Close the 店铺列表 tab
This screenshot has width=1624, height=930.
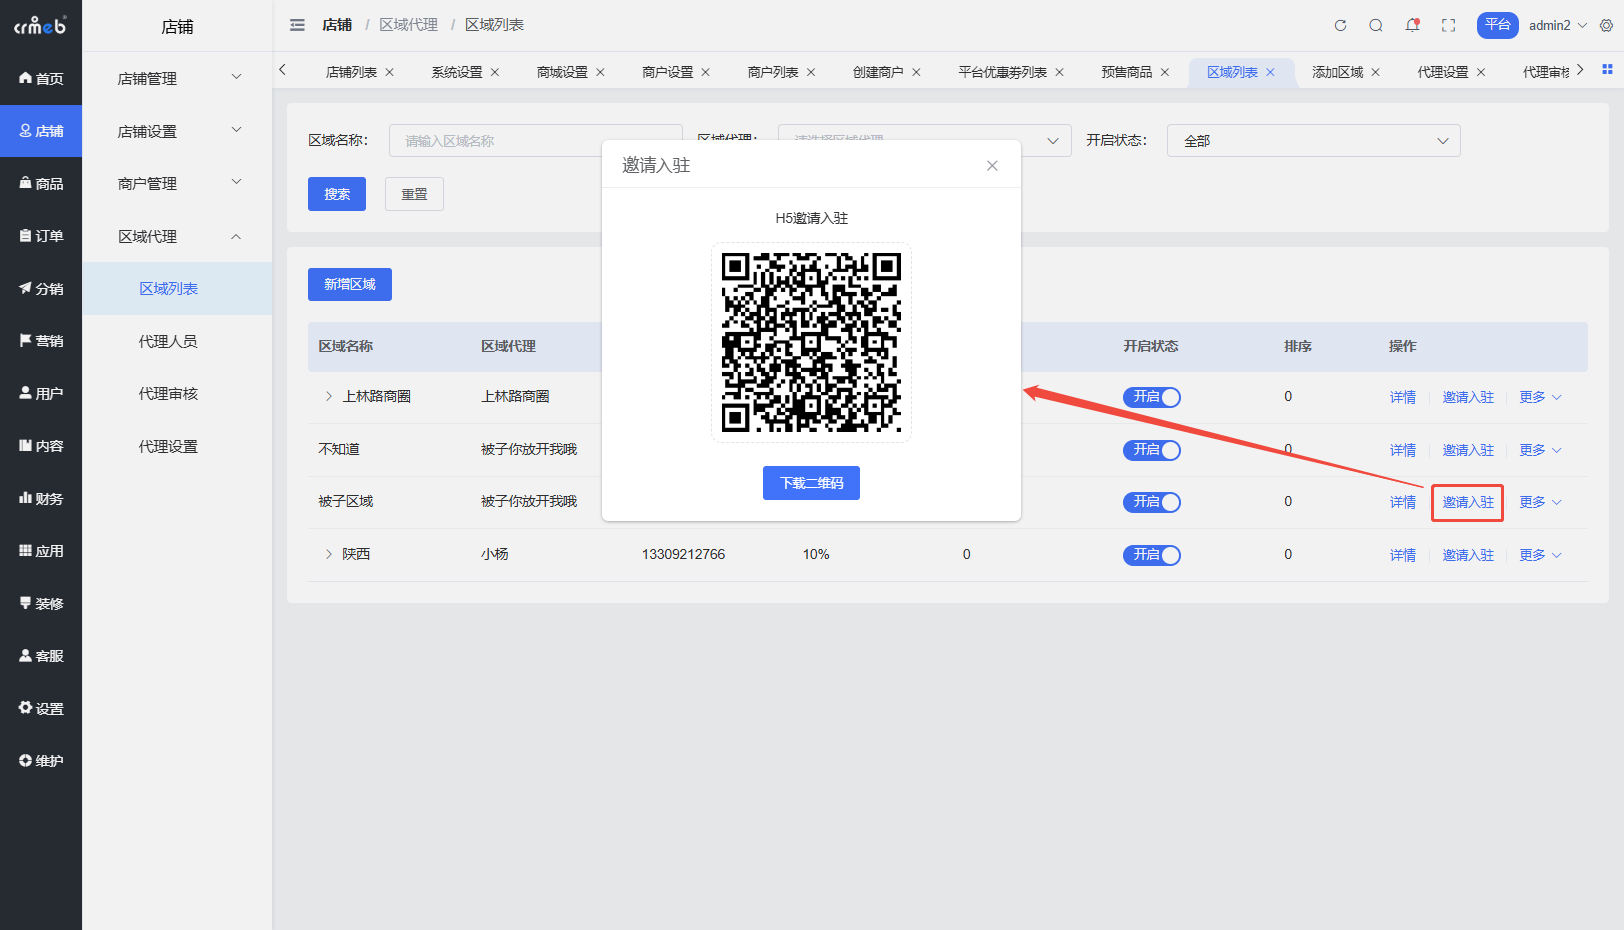click(x=390, y=72)
